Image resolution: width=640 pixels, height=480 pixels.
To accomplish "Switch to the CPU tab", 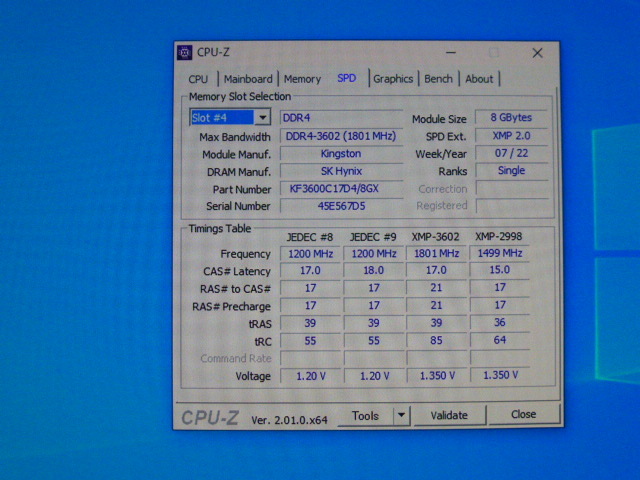I will (x=198, y=79).
